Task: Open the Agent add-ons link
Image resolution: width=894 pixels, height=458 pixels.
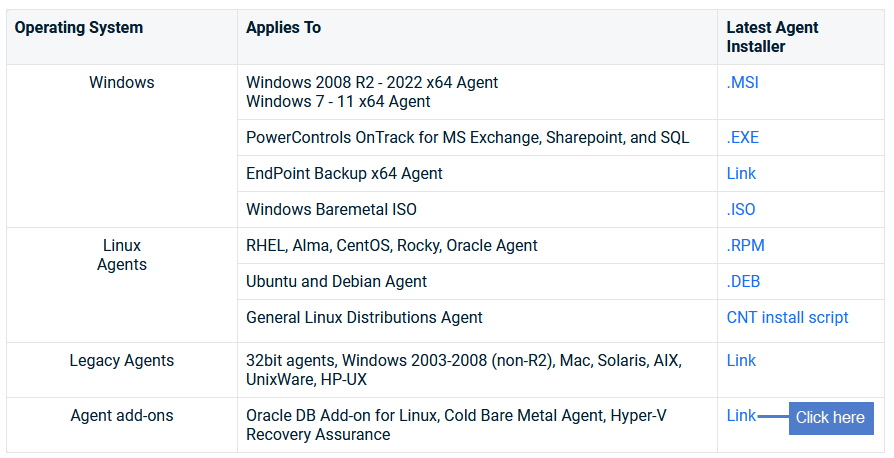Action: pyautogui.click(x=741, y=415)
